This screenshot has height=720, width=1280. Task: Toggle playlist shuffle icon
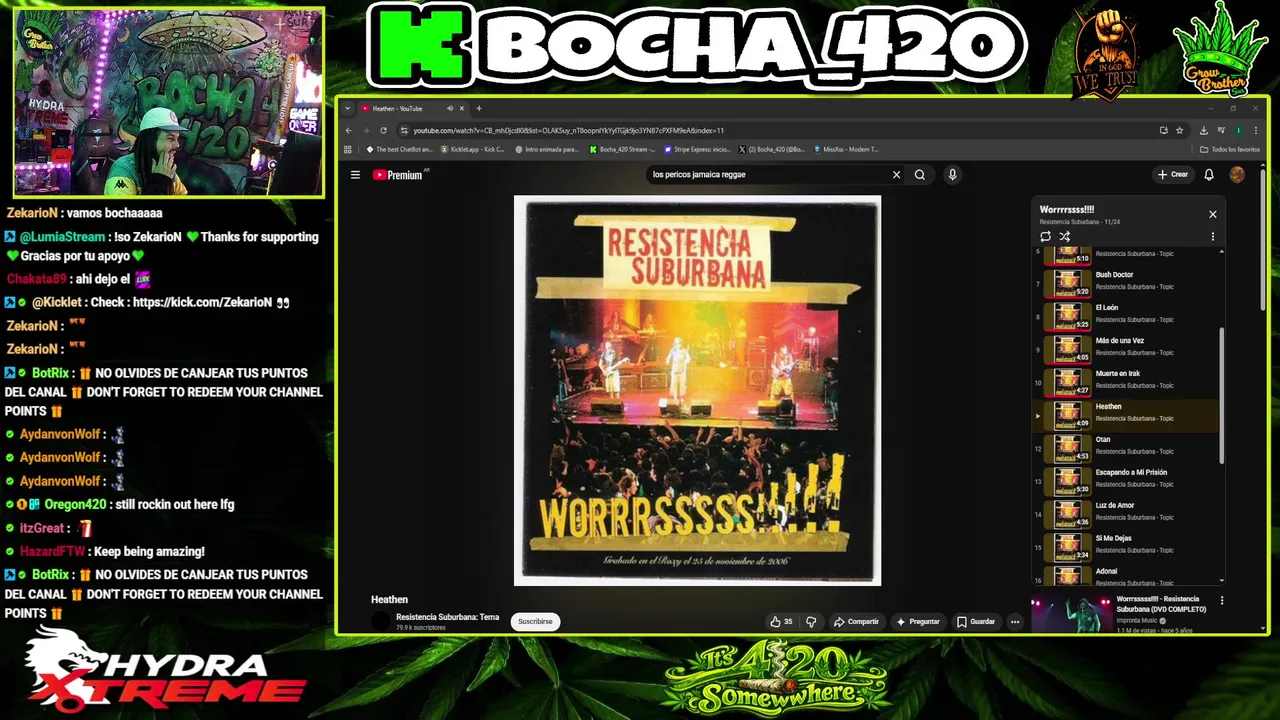(x=1065, y=237)
